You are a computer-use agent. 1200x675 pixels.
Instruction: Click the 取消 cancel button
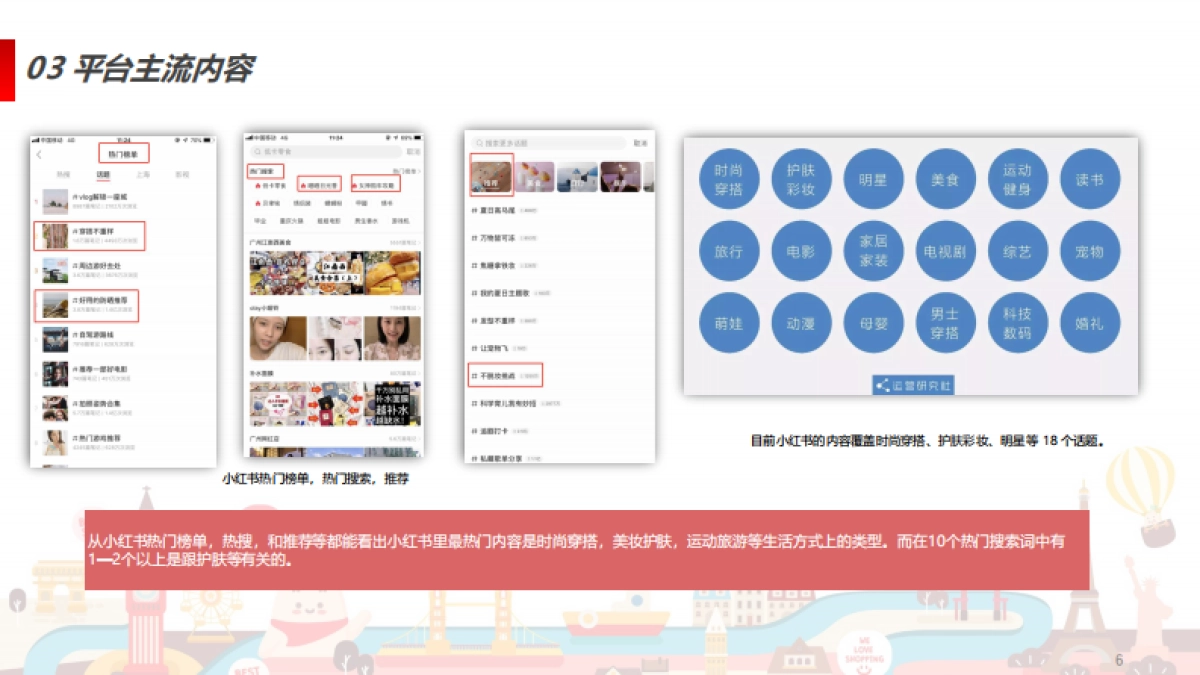pyautogui.click(x=642, y=142)
